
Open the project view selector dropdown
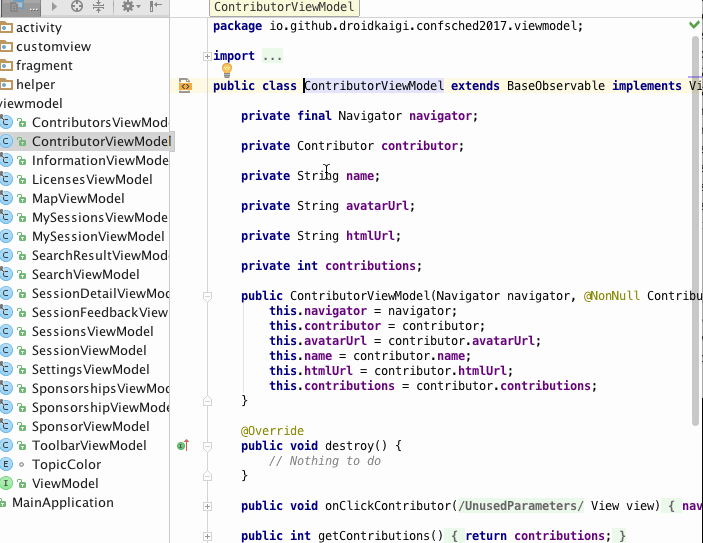pyautogui.click(x=21, y=7)
